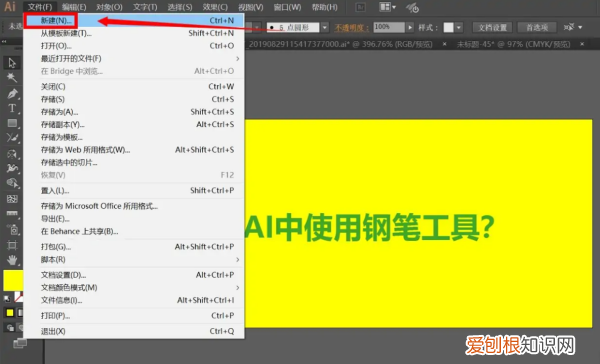Select the Type tool
This screenshot has height=364, width=600.
[12, 108]
